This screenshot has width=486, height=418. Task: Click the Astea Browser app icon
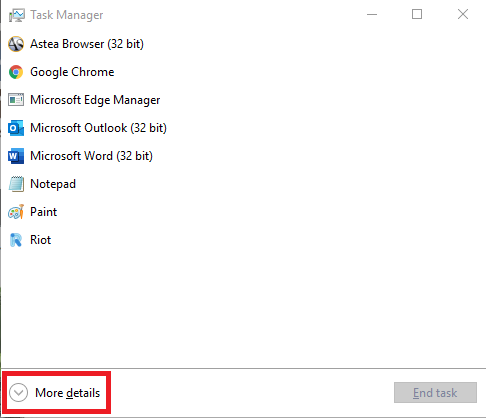[x=16, y=44]
